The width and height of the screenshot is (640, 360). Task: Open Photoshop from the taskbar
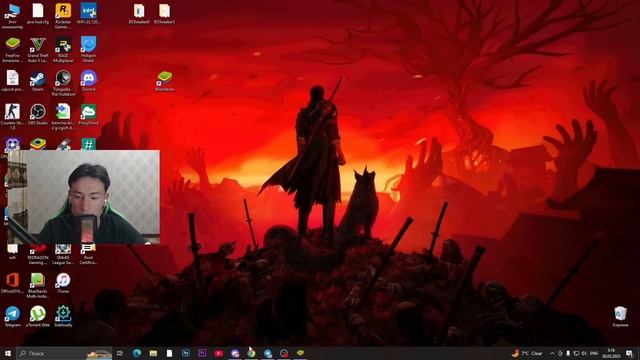[x=186, y=353]
